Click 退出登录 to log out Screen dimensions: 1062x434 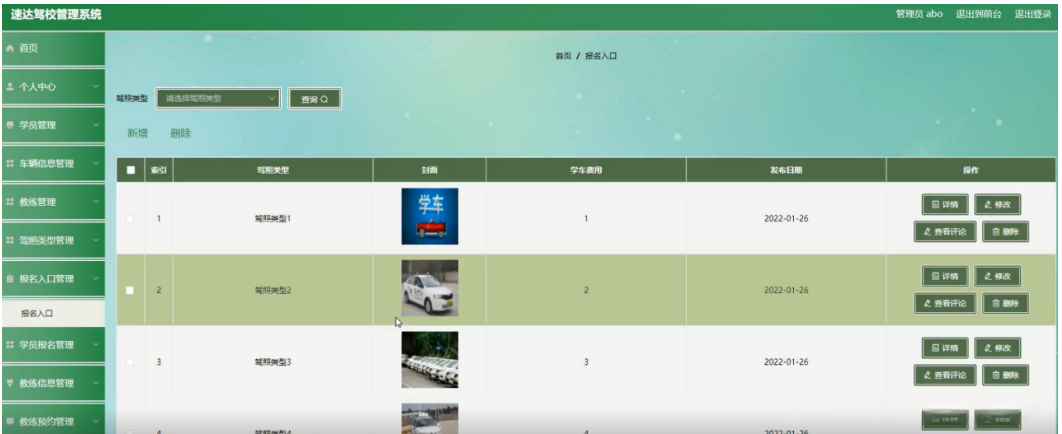point(1032,14)
